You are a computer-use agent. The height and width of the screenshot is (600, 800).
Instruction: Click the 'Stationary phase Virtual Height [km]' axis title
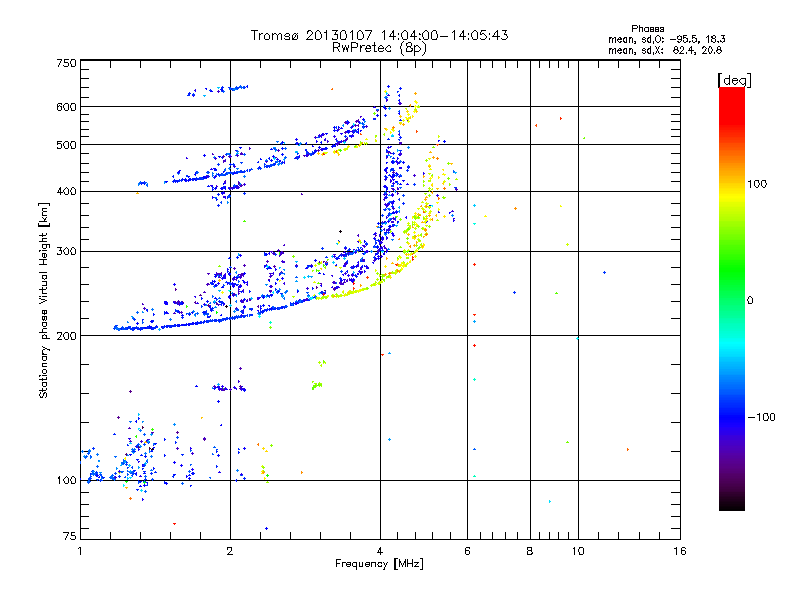point(44,300)
